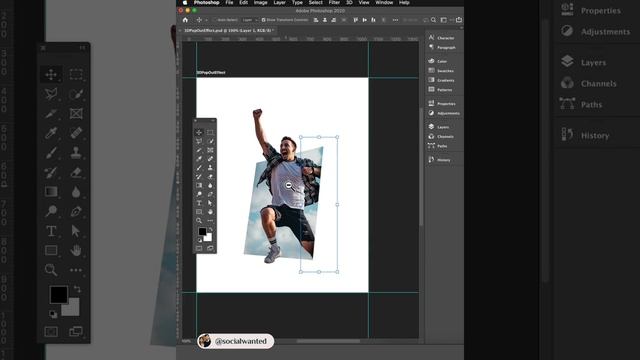Open the Layer dropdown beside Auto-Select
The height and width of the screenshot is (360, 640).
pos(249,20)
